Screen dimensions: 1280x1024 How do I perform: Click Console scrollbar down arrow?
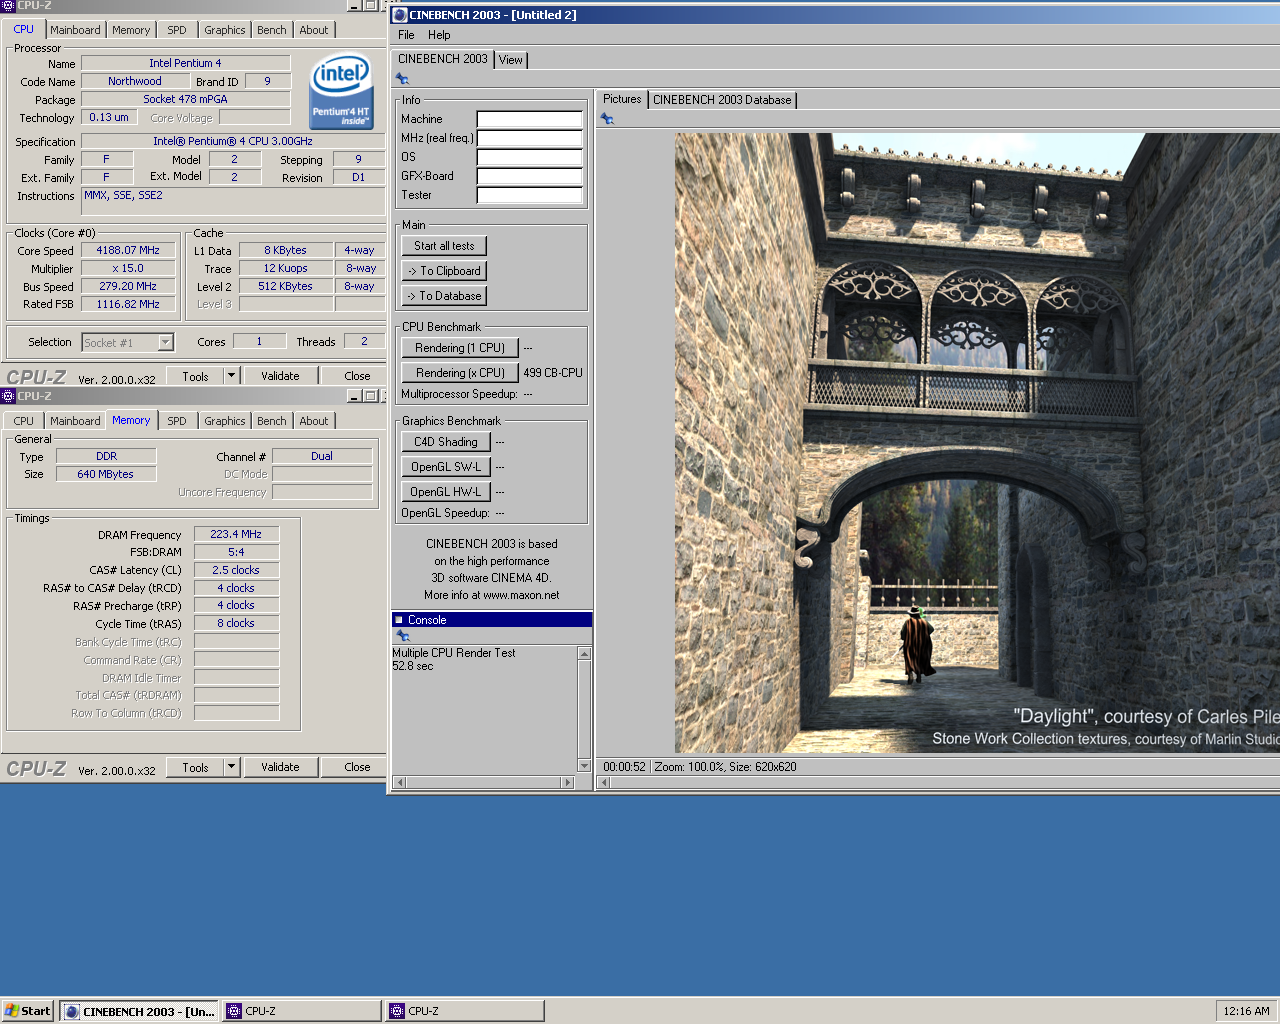click(585, 766)
